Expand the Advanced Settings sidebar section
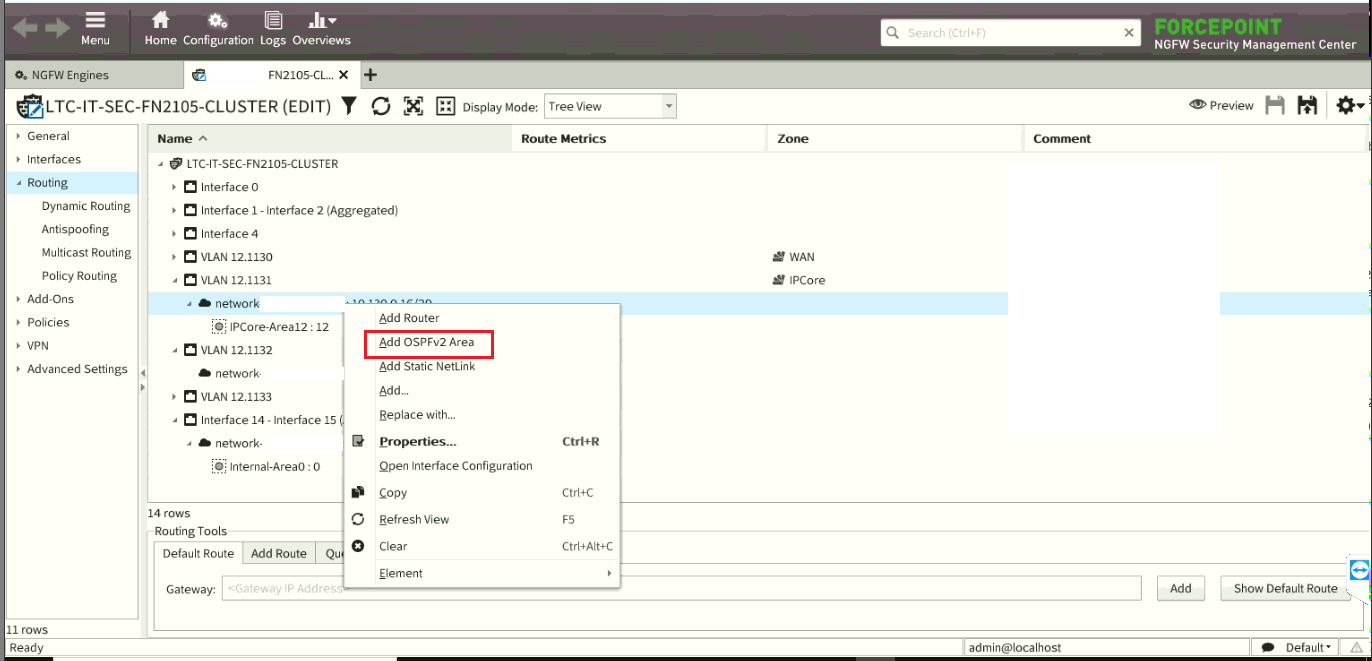 point(19,369)
